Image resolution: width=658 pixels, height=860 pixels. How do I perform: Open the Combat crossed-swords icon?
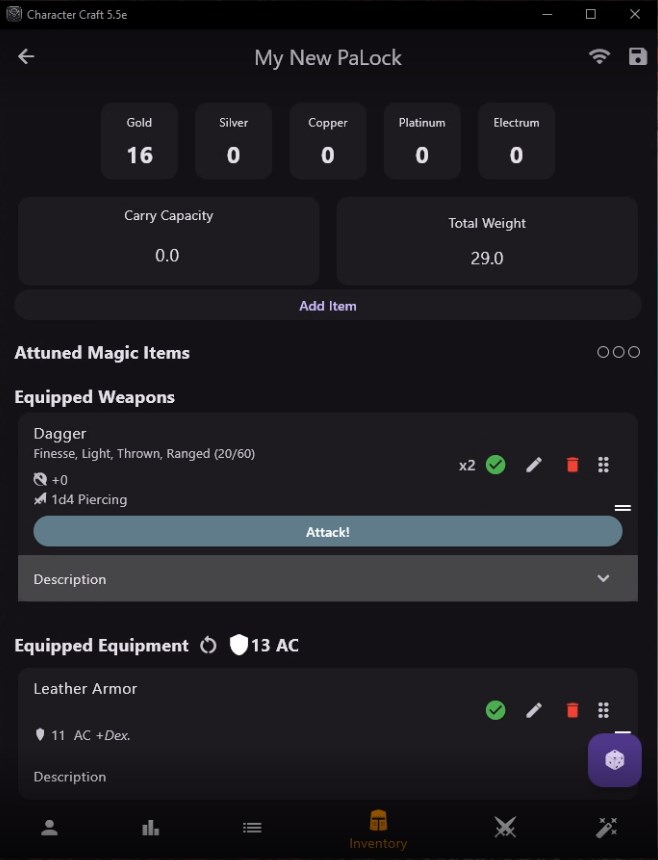click(x=505, y=827)
